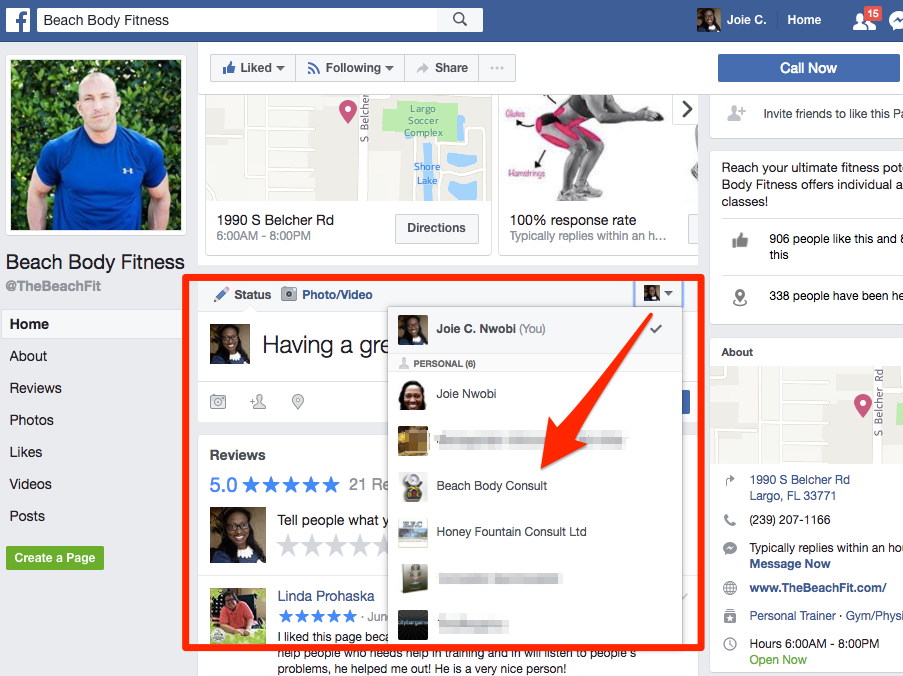Click the 100% response rate text
This screenshot has height=676, width=903.
[x=572, y=220]
